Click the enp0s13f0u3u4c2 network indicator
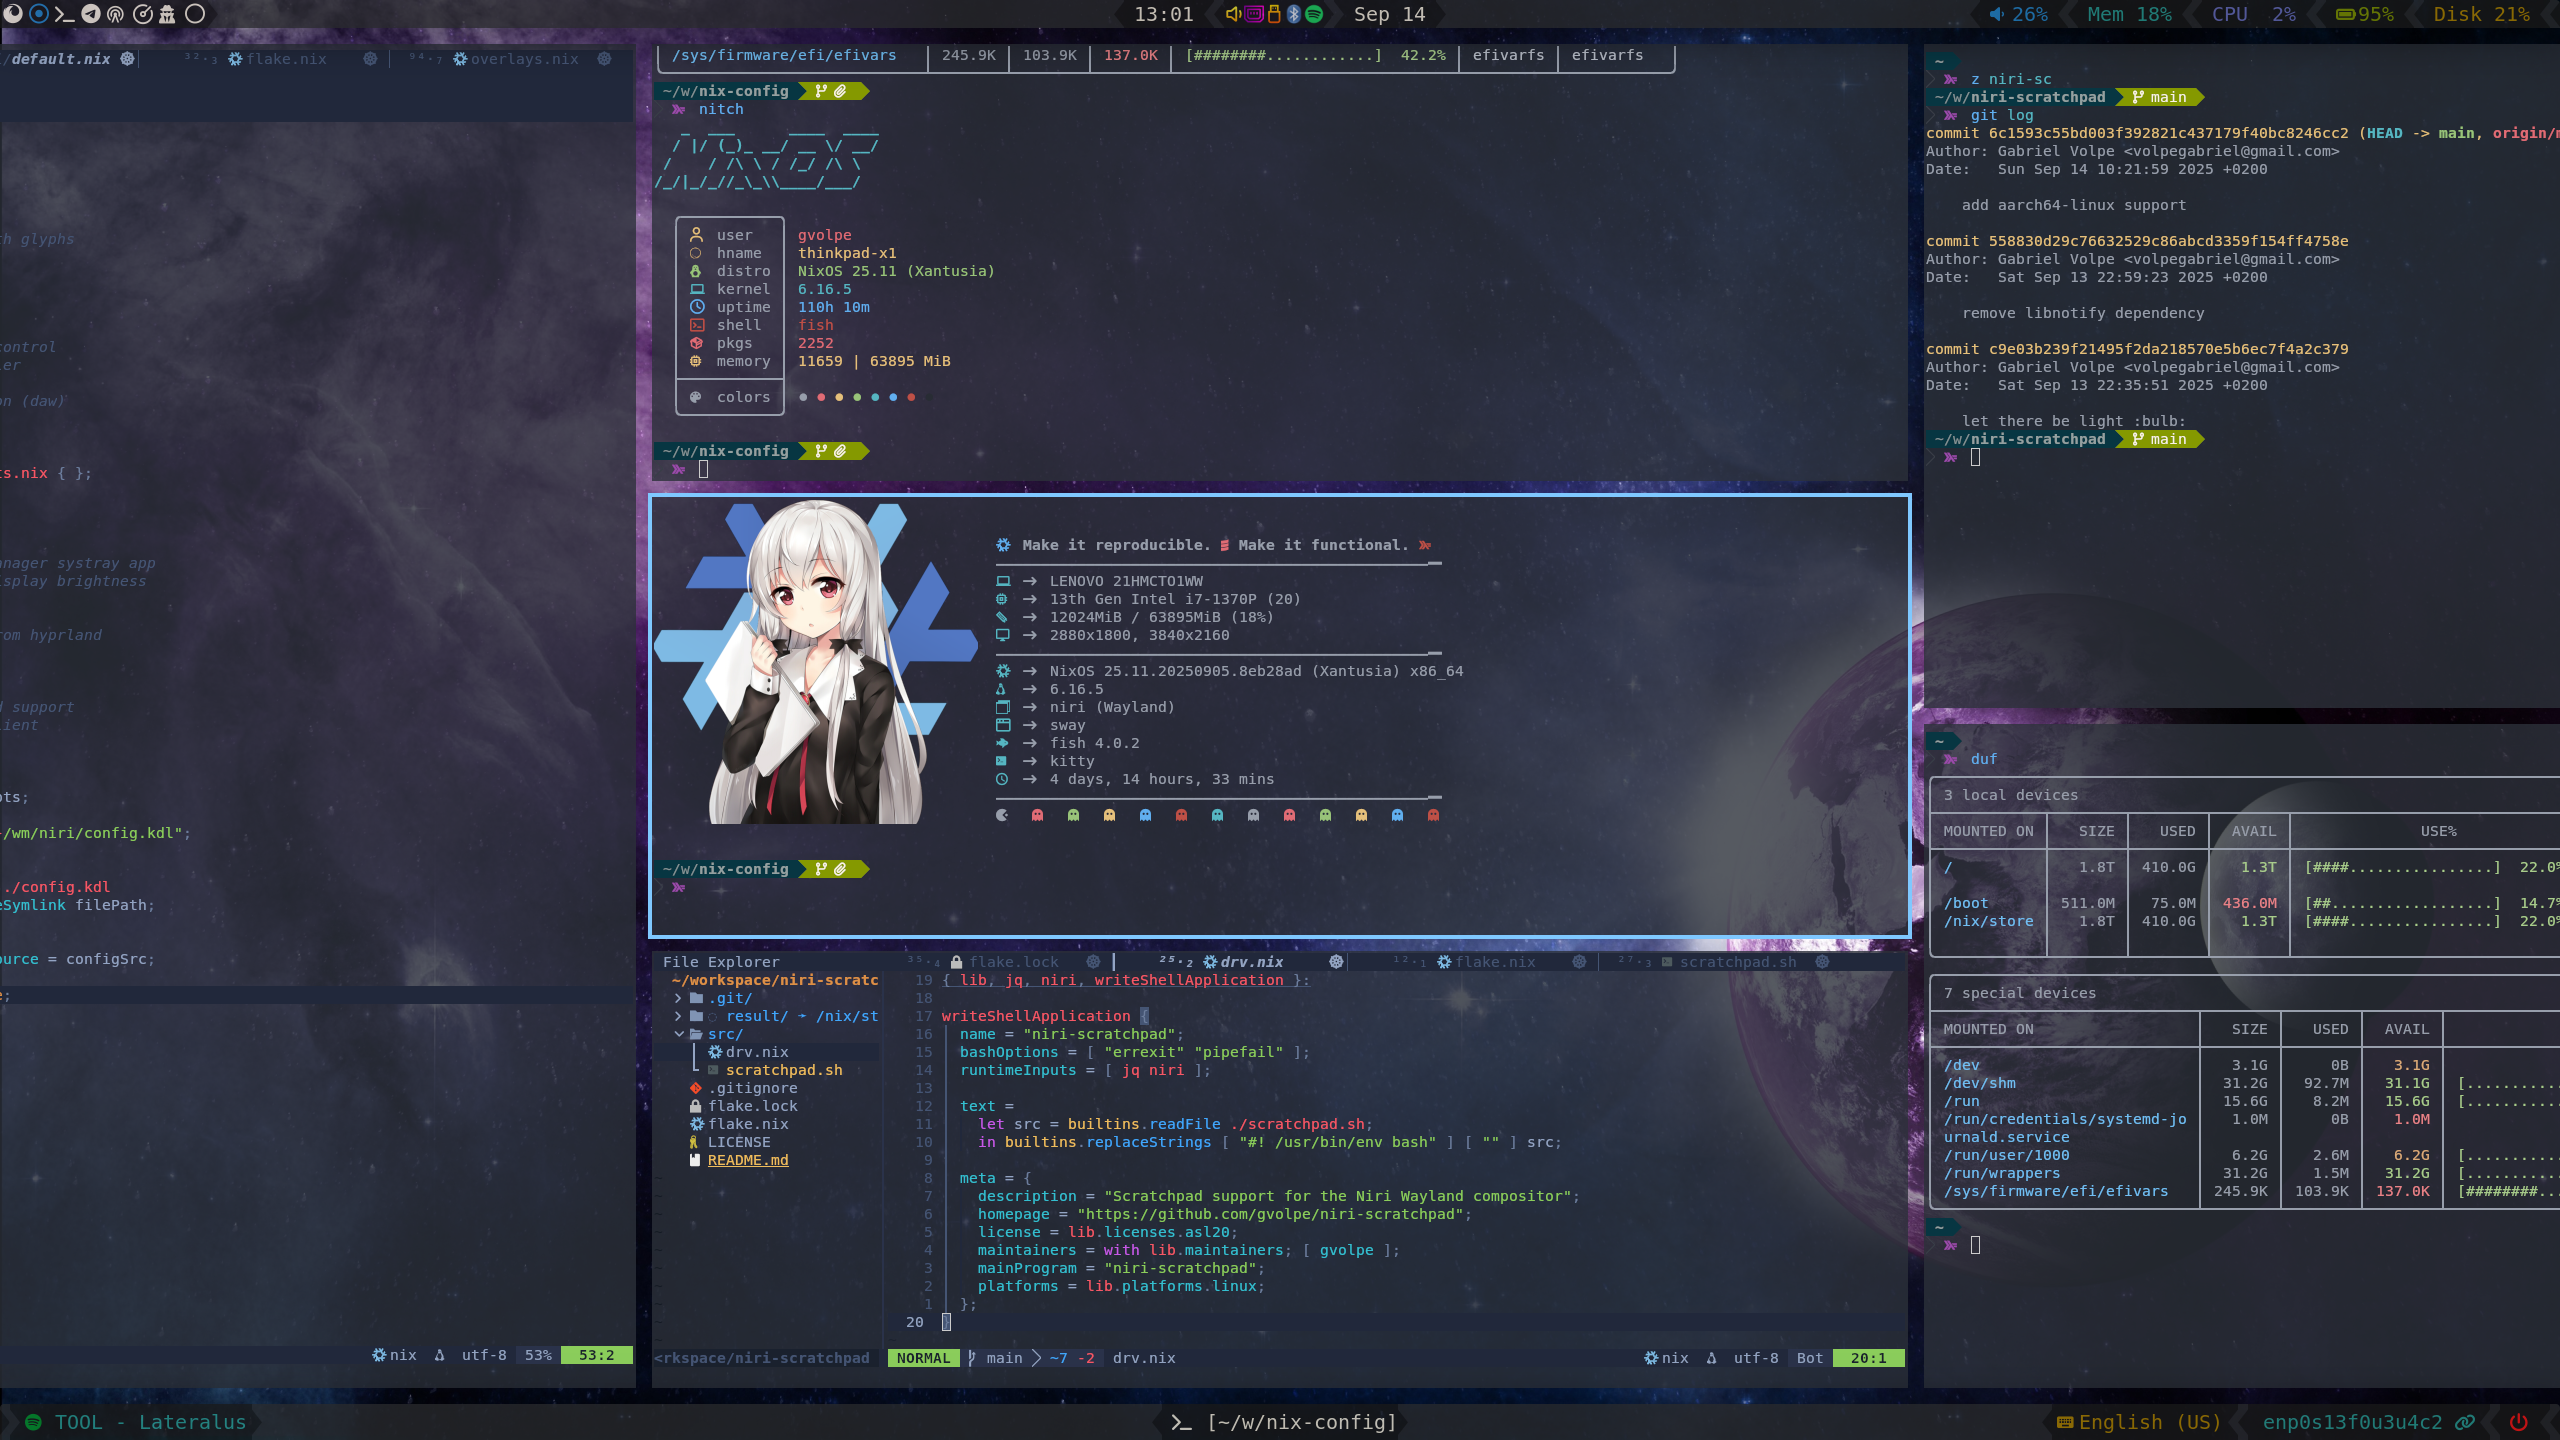Image resolution: width=2560 pixels, height=1440 pixels. point(2352,1422)
